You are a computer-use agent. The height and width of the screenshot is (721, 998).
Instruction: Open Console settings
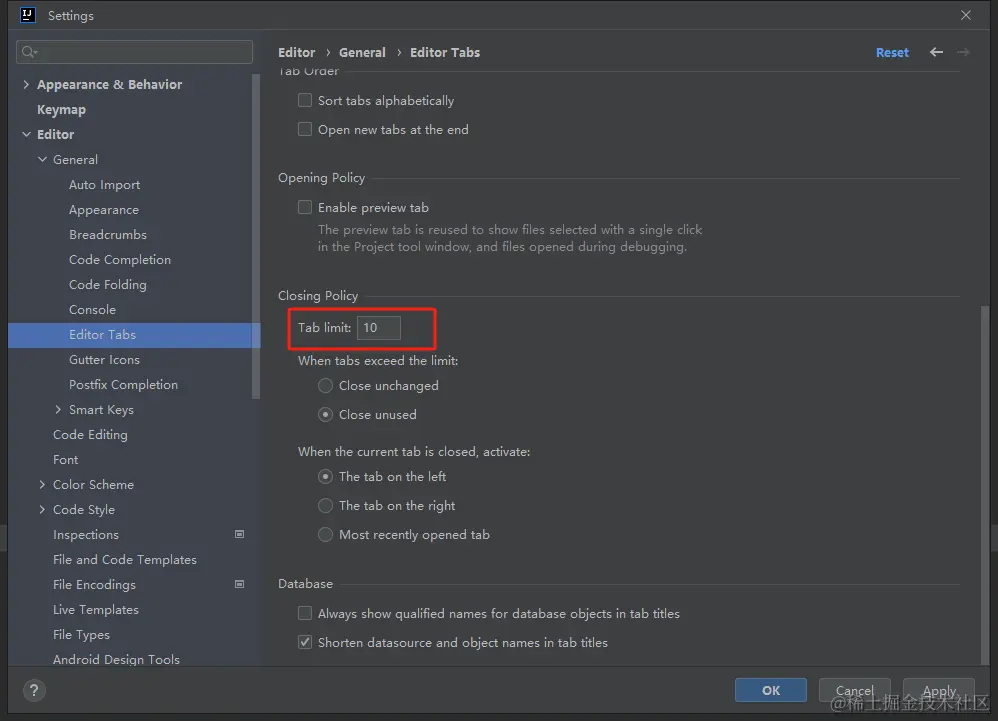tap(92, 309)
